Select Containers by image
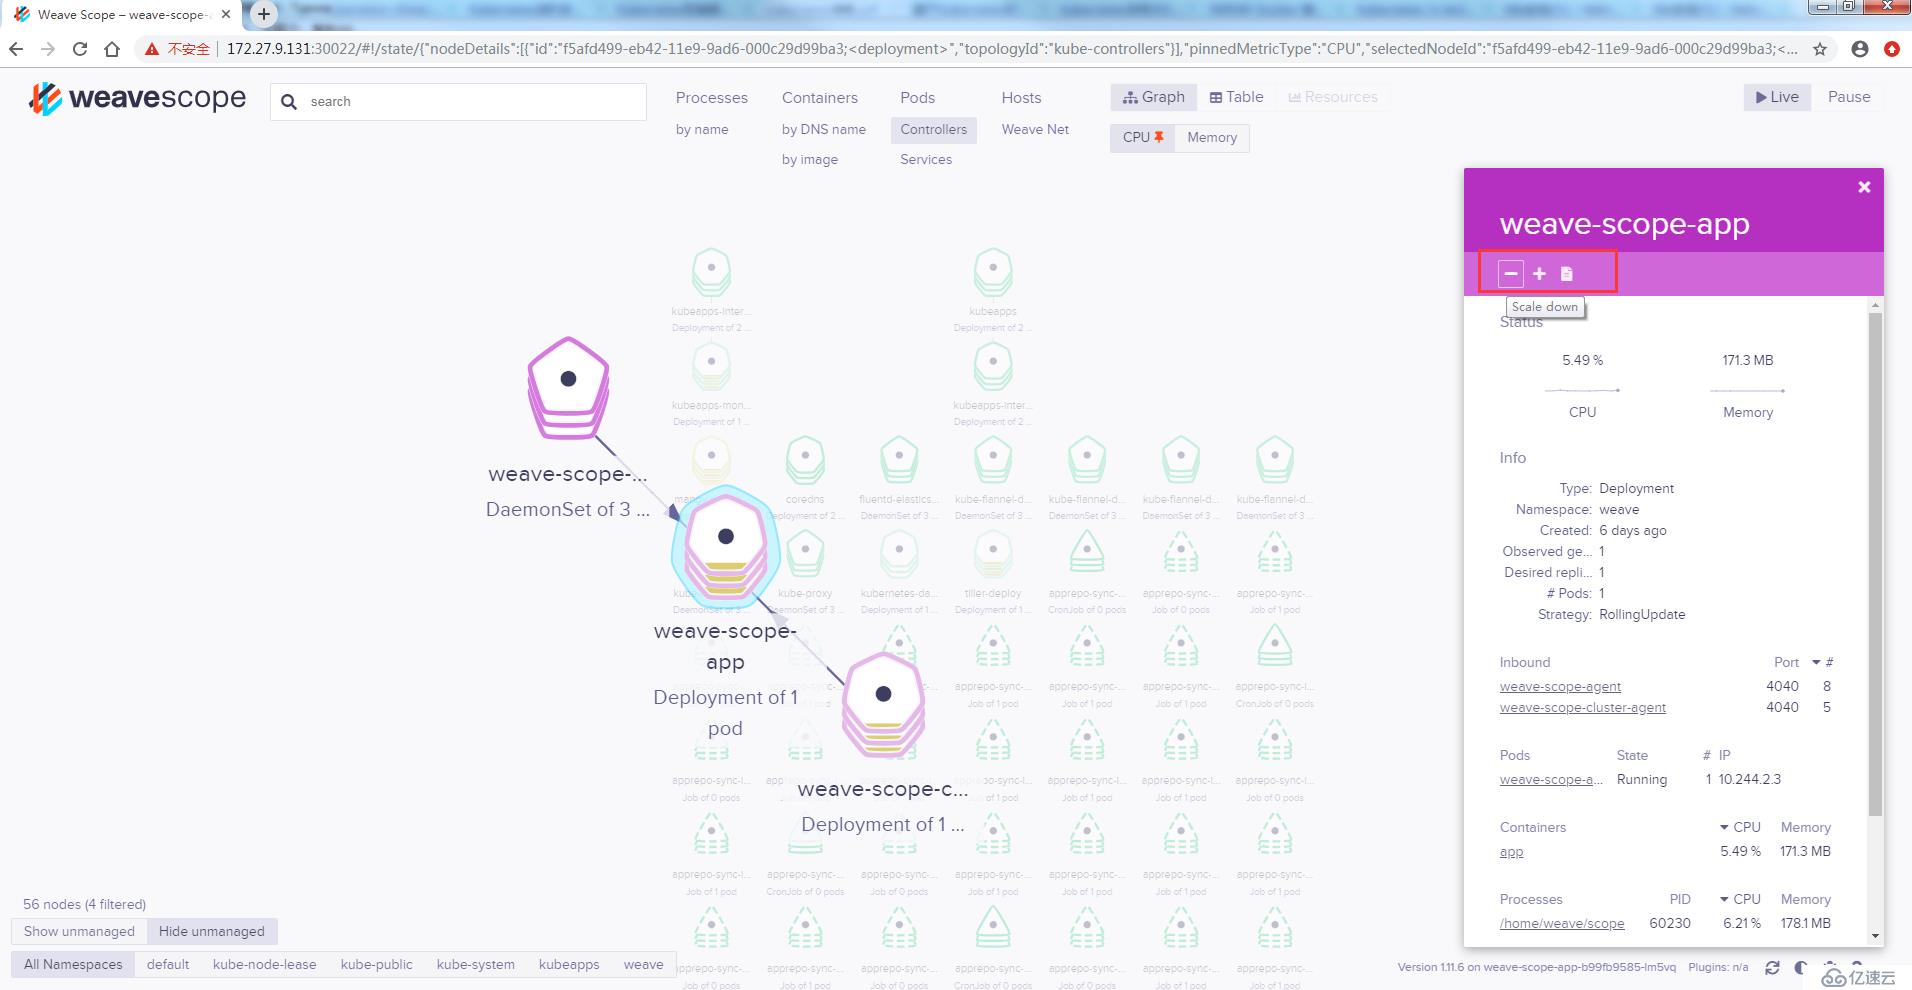The width and height of the screenshot is (1912, 990). pos(810,160)
